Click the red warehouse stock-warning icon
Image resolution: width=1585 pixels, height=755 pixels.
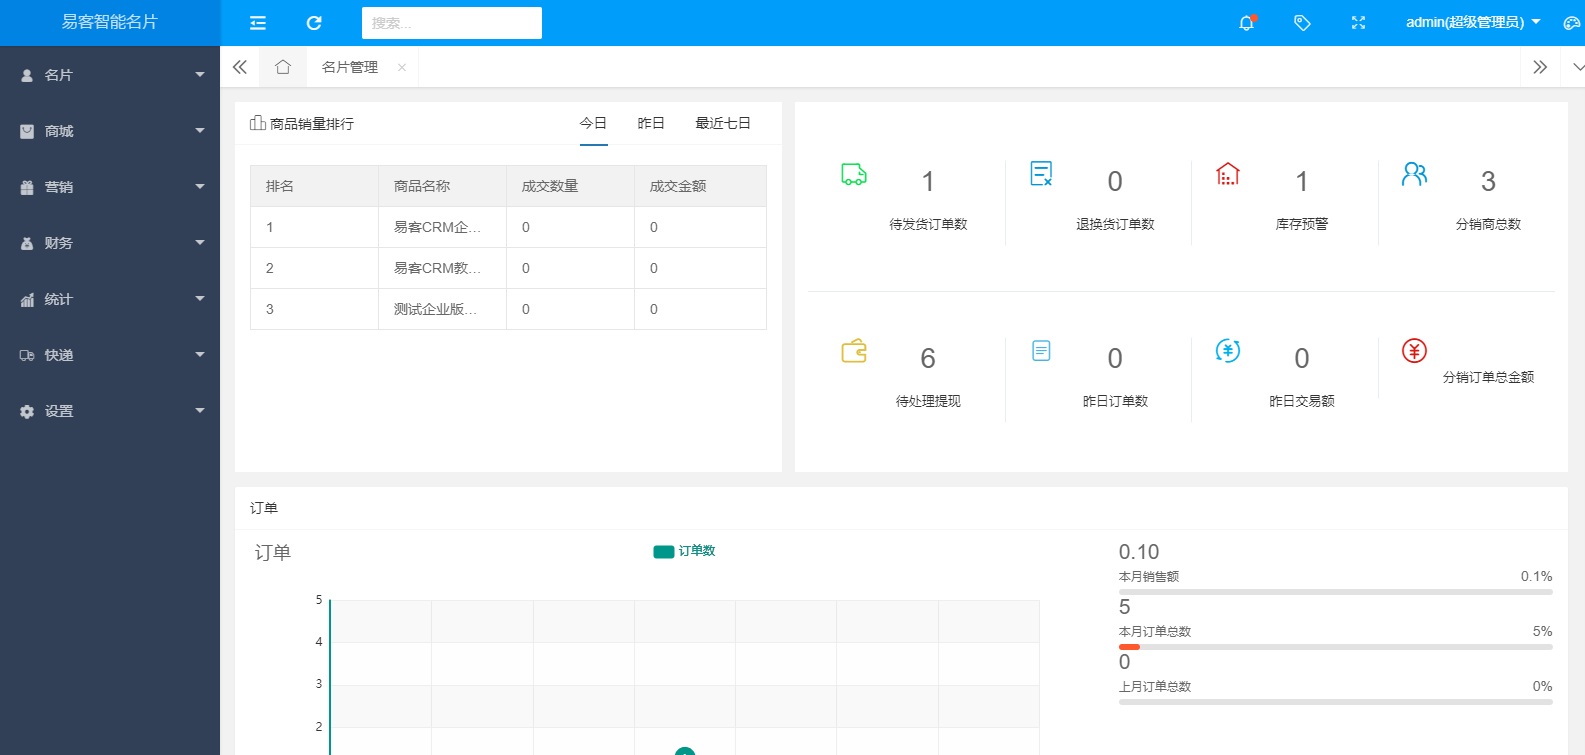click(x=1228, y=174)
